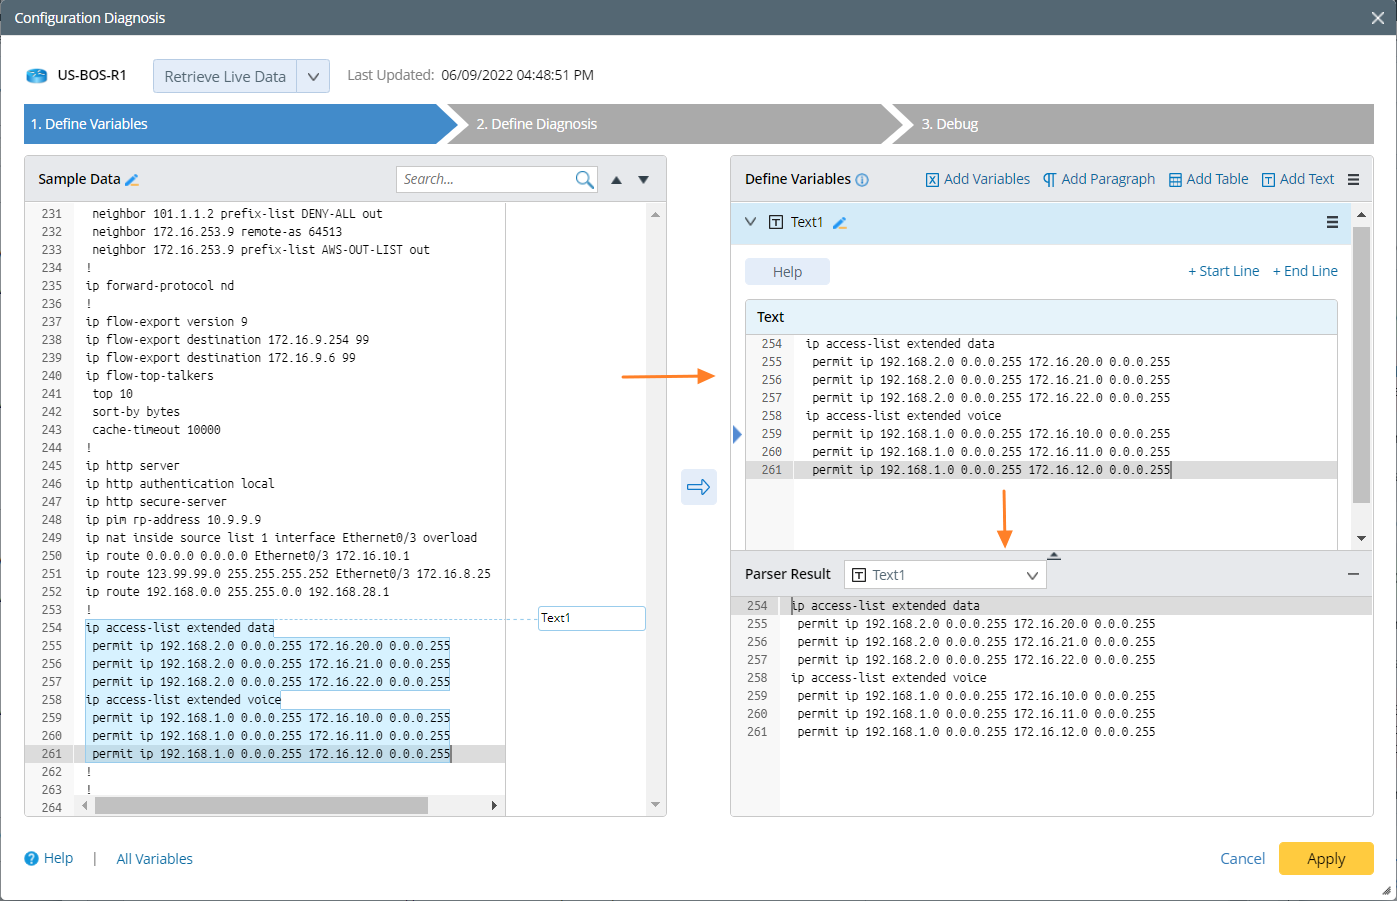This screenshot has height=901, width=1397.
Task: Click Add Text
Action: pos(1298,179)
